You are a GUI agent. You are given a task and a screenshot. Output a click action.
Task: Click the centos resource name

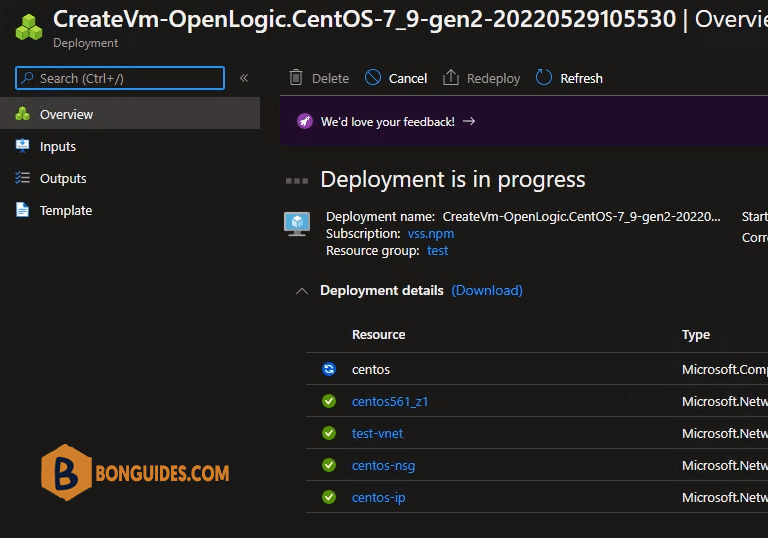[371, 369]
